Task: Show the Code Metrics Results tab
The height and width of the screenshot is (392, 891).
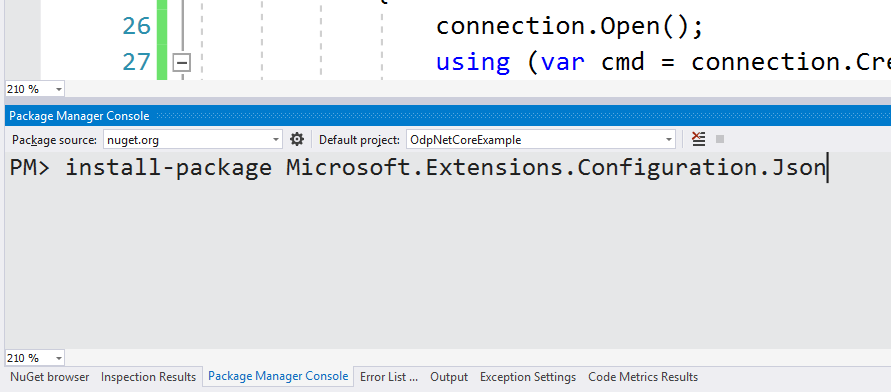Action: coord(643,377)
